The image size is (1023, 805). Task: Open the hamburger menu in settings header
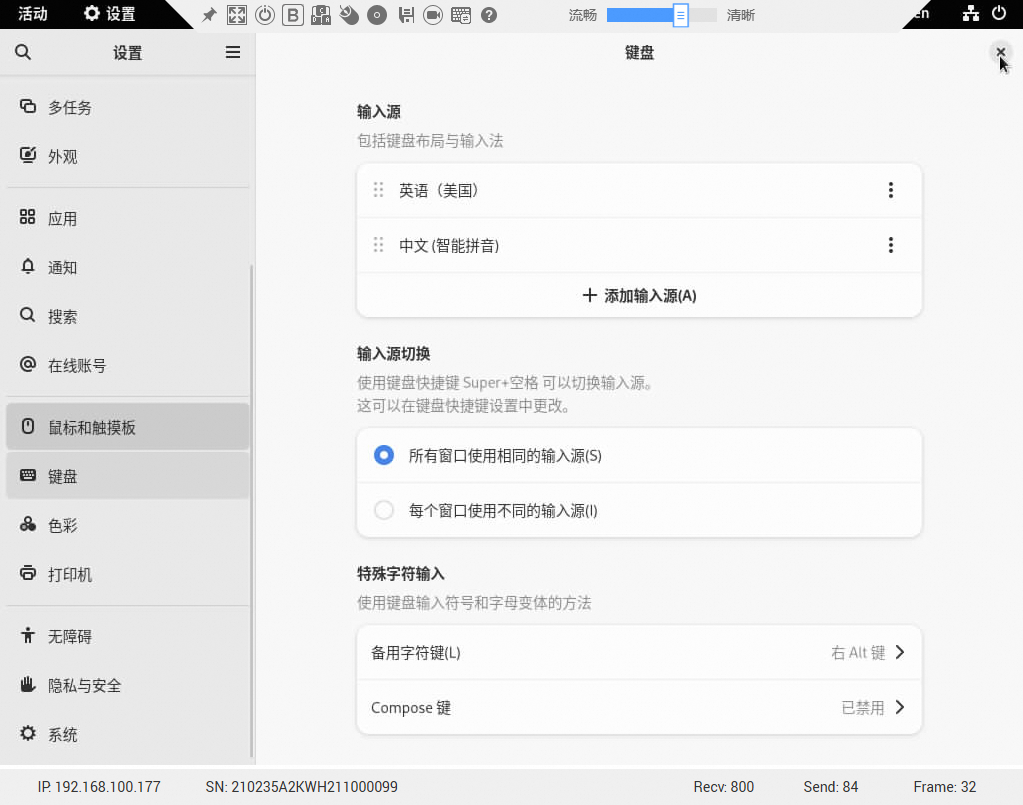coord(233,53)
